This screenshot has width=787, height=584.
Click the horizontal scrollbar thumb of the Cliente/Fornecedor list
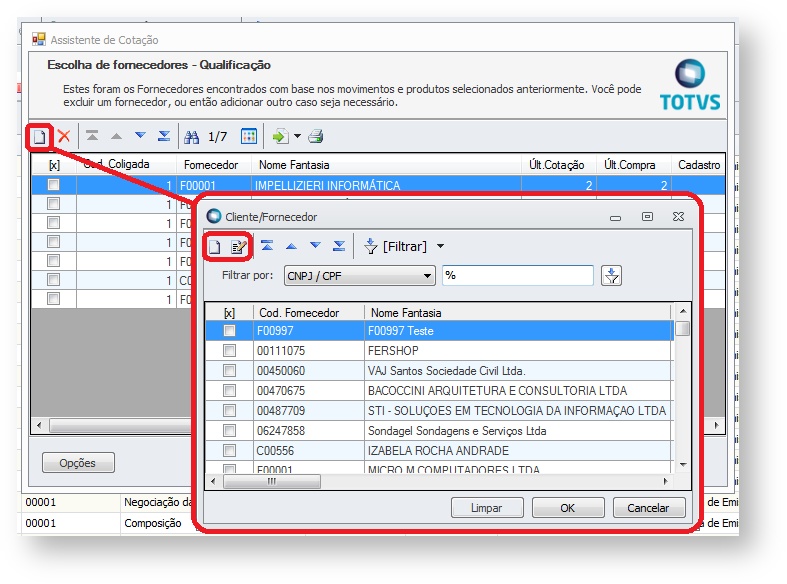[272, 482]
